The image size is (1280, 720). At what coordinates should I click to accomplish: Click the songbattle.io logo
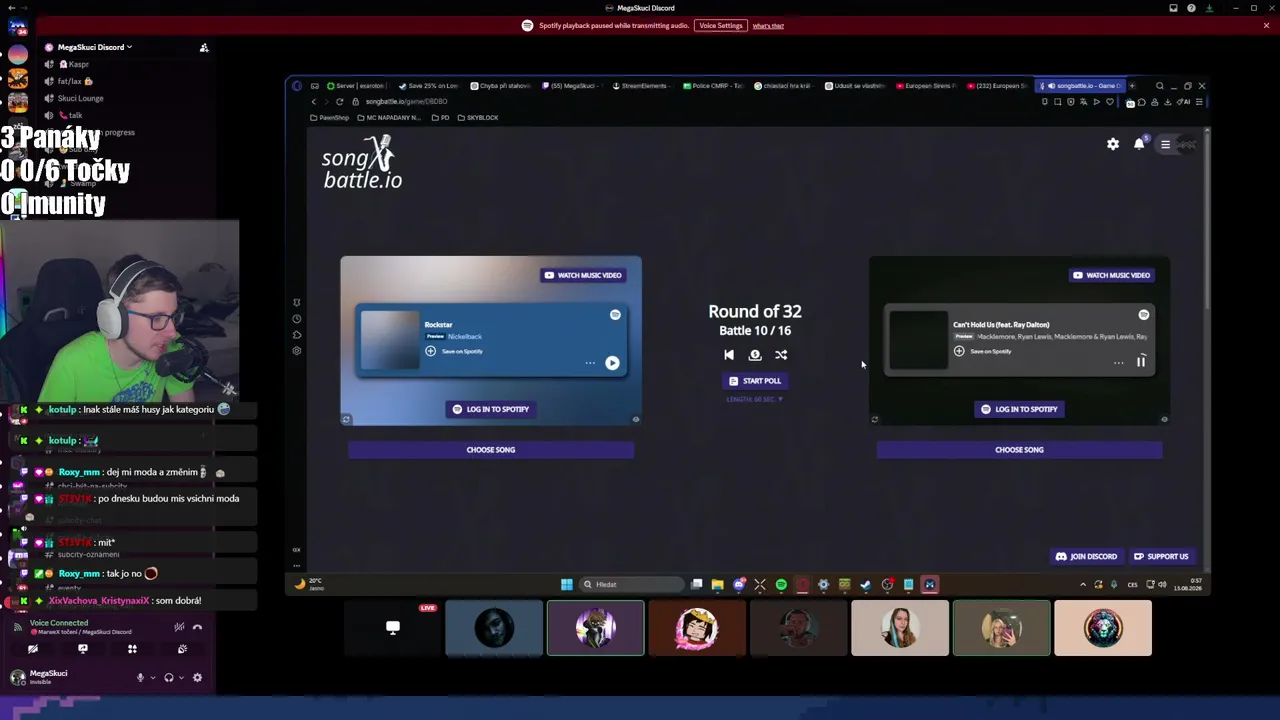[x=362, y=164]
